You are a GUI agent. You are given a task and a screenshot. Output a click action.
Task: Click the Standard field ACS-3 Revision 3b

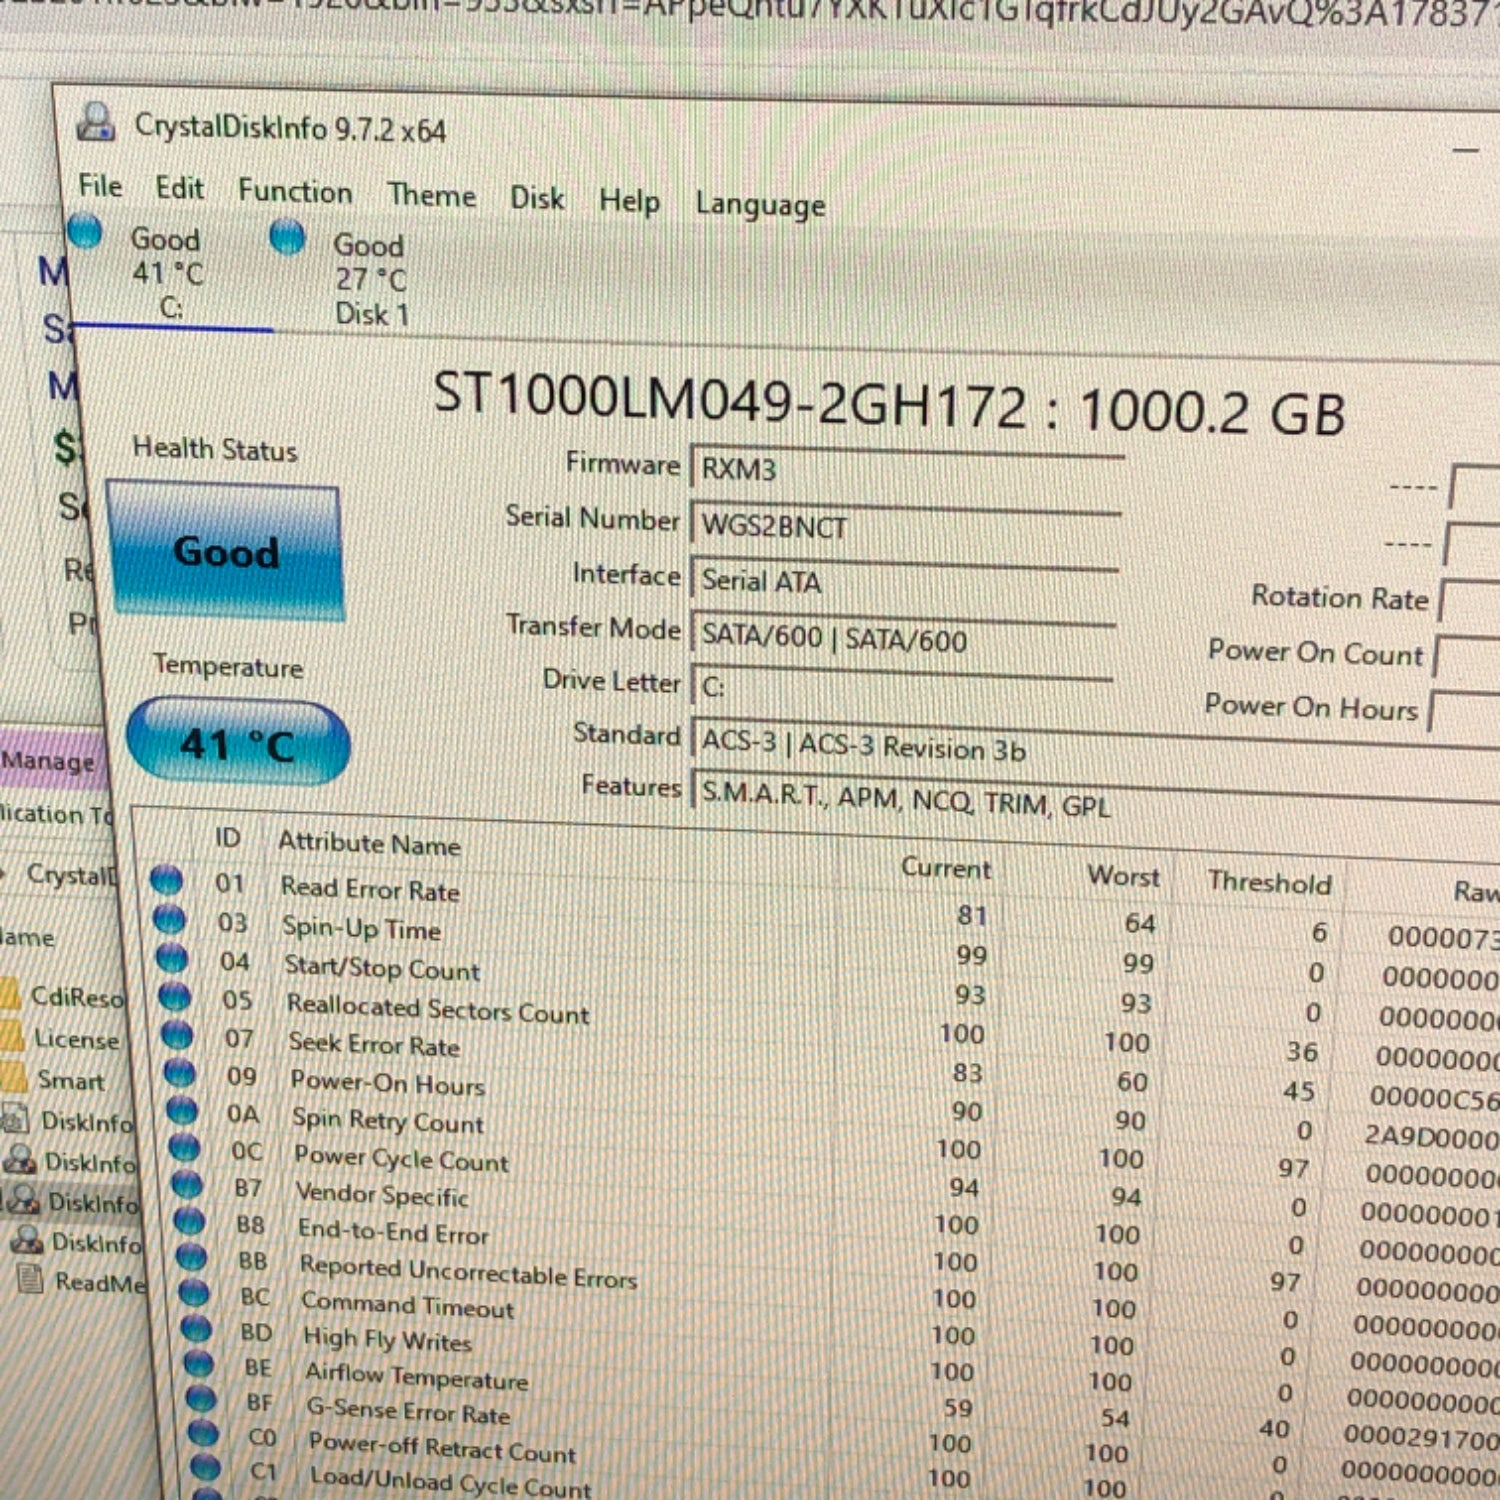1095,748
